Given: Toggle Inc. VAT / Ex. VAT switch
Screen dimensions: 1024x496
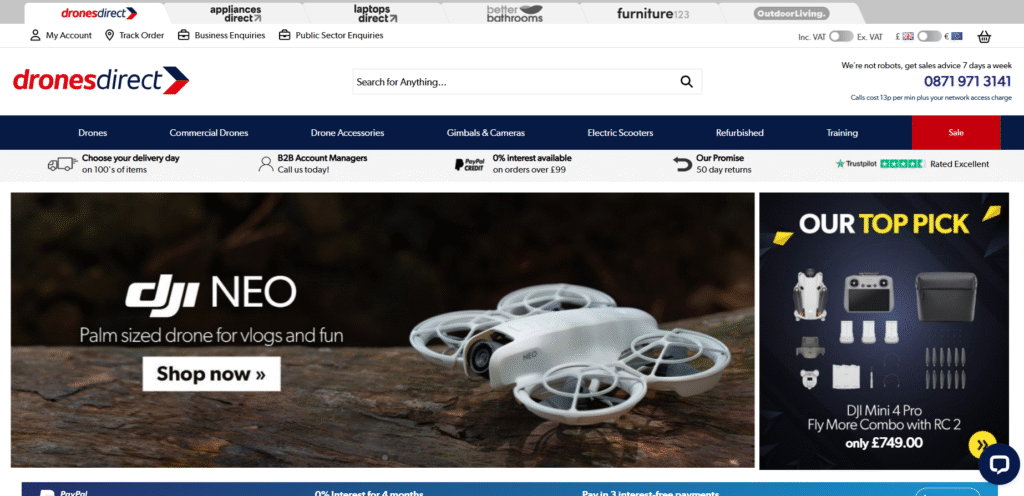Looking at the screenshot, I should (840, 37).
